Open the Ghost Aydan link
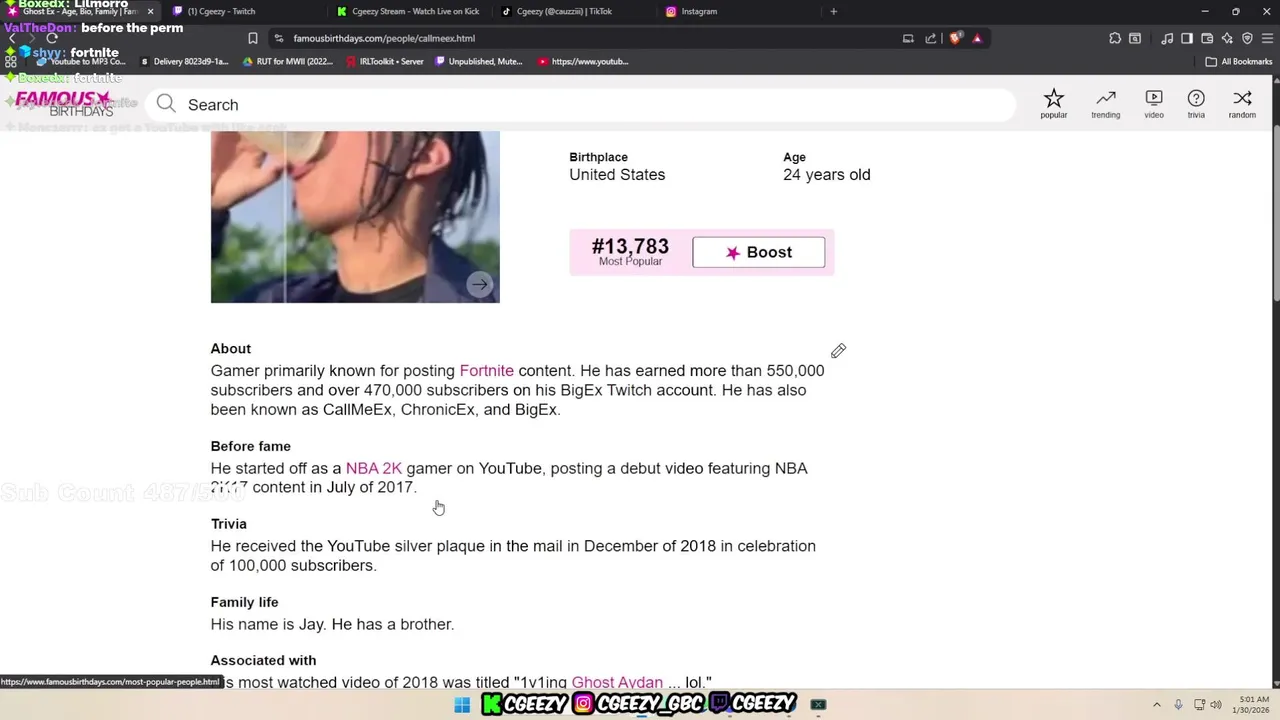This screenshot has width=1280, height=720. click(x=617, y=682)
